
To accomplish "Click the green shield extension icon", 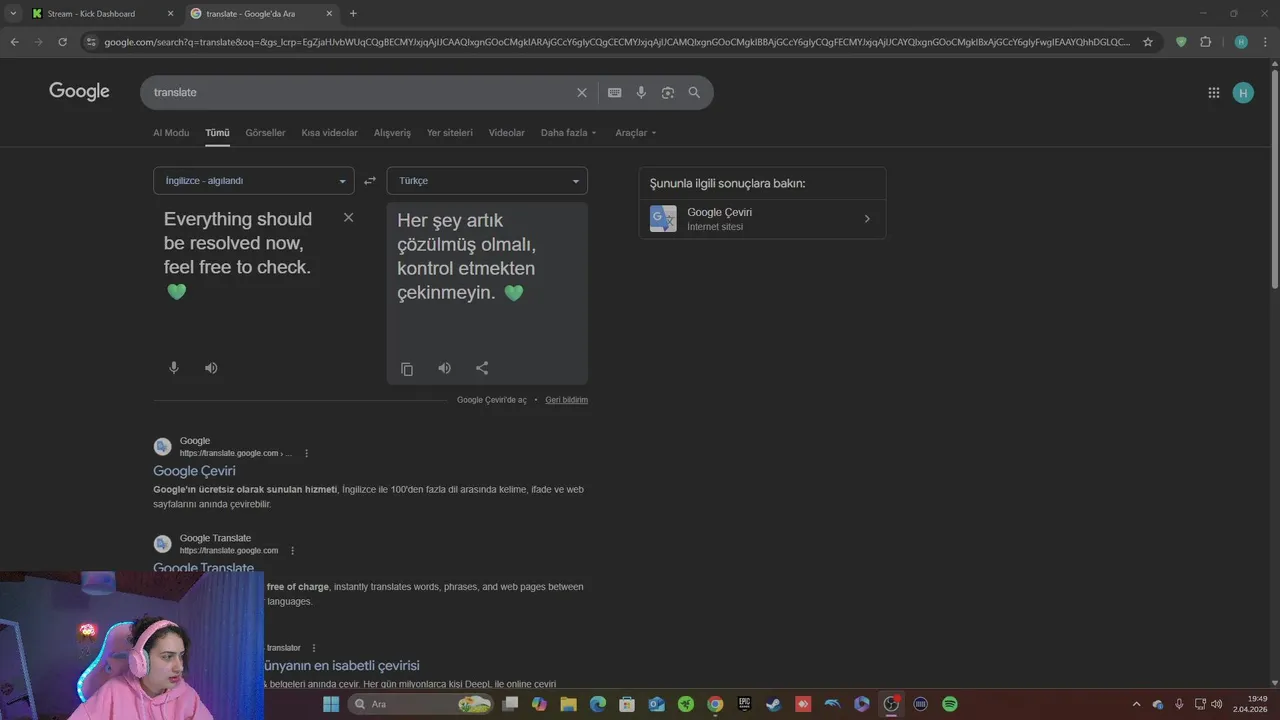I will (x=1181, y=42).
